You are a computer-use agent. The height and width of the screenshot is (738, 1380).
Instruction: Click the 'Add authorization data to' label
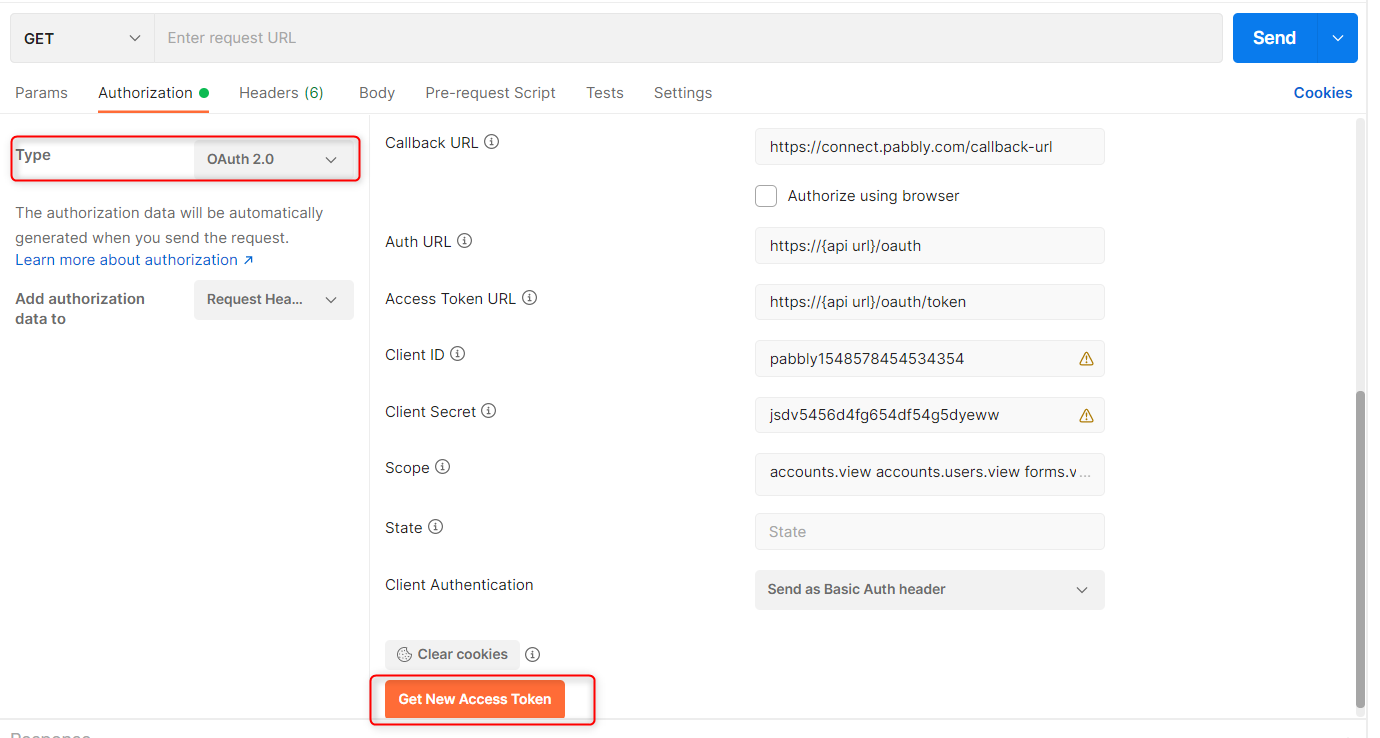click(x=80, y=309)
